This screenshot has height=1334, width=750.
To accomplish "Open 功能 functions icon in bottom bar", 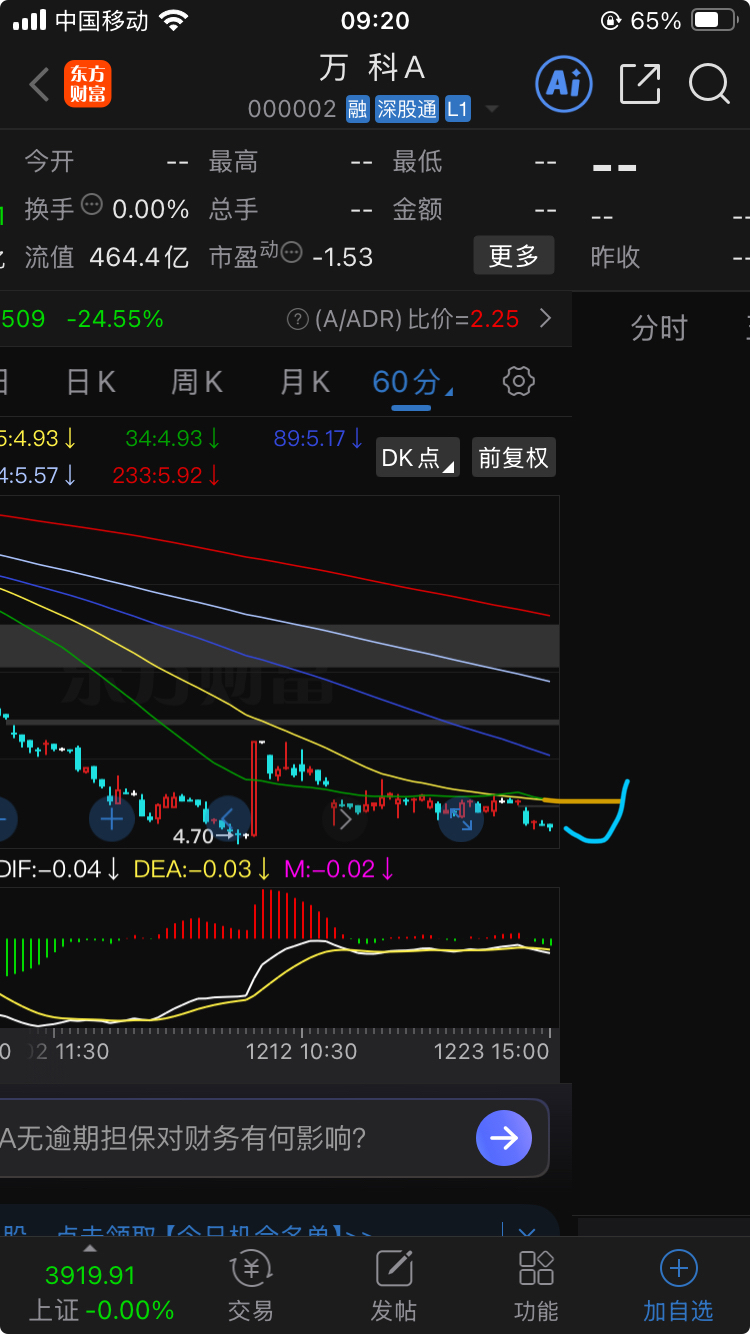I will click(536, 1285).
